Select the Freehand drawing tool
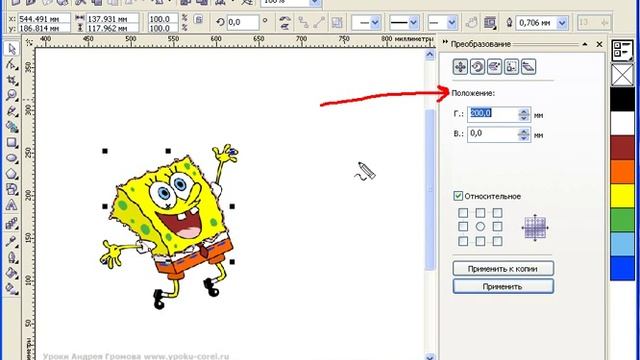The image size is (640, 360). click(x=11, y=111)
